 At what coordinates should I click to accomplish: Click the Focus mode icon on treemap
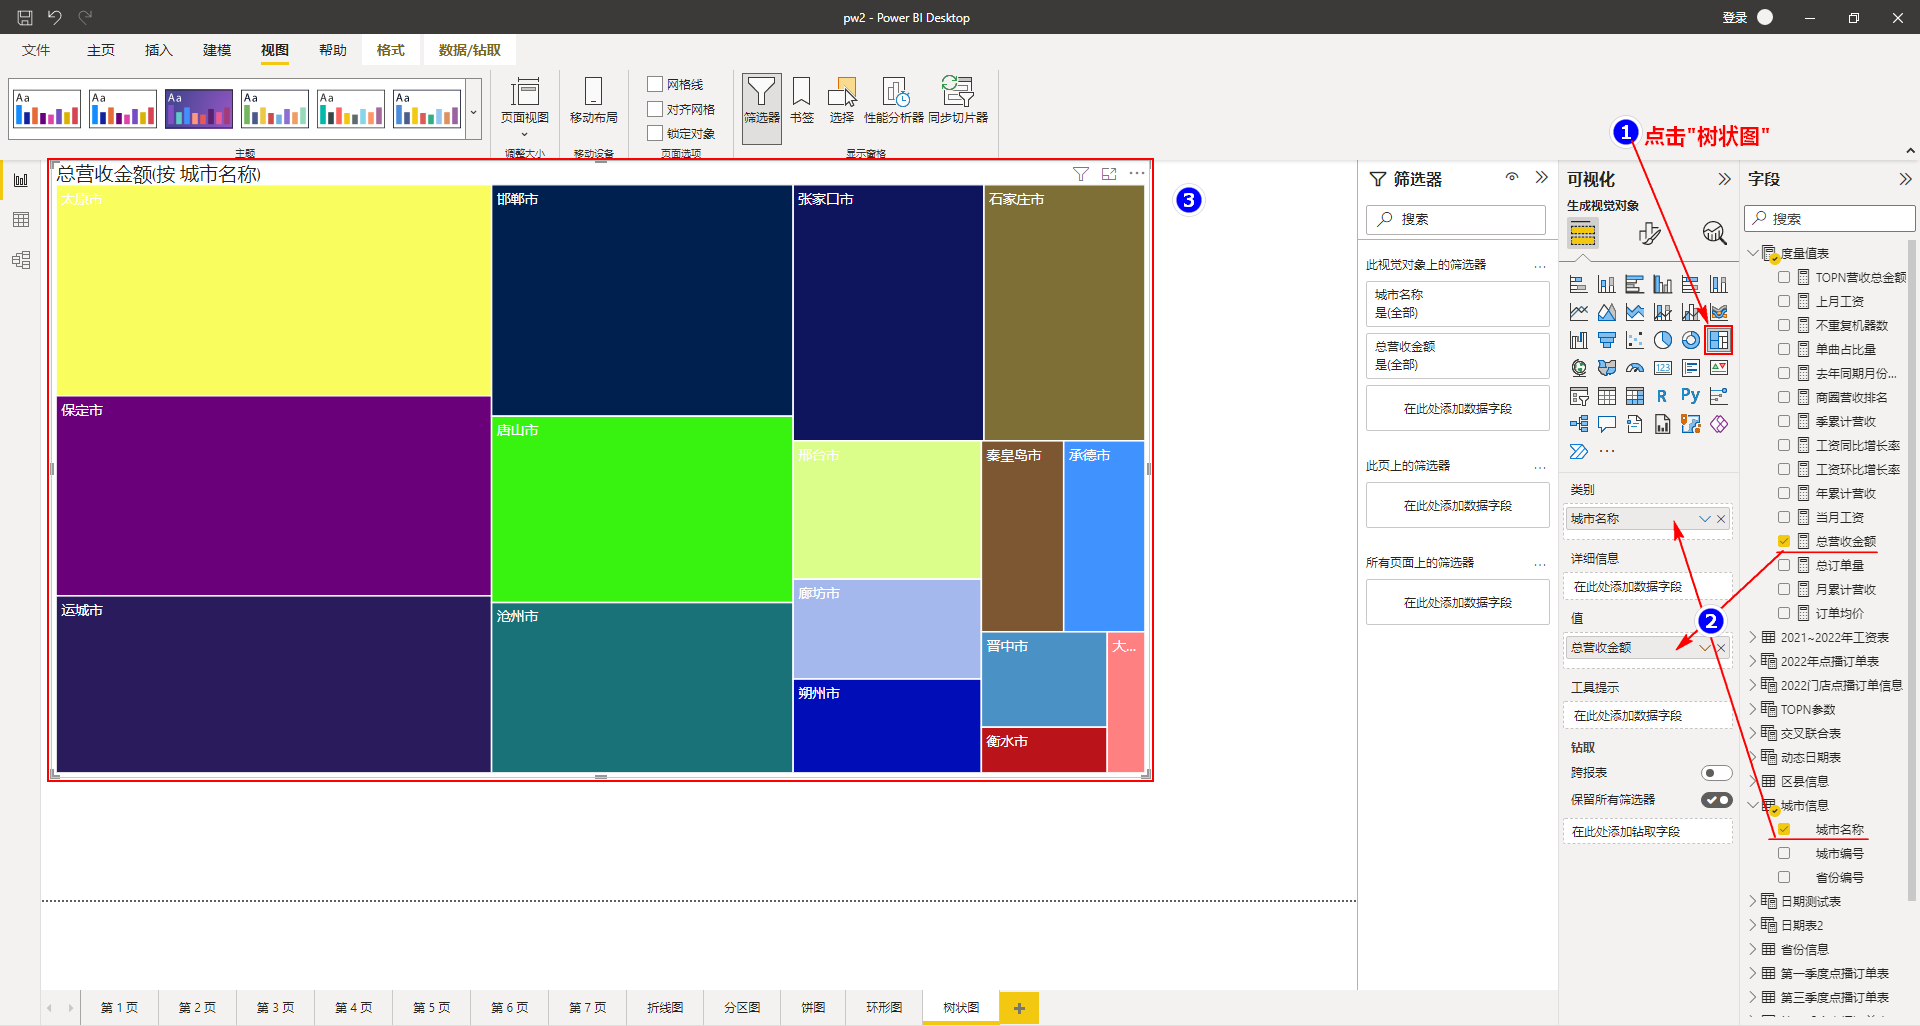(1109, 174)
